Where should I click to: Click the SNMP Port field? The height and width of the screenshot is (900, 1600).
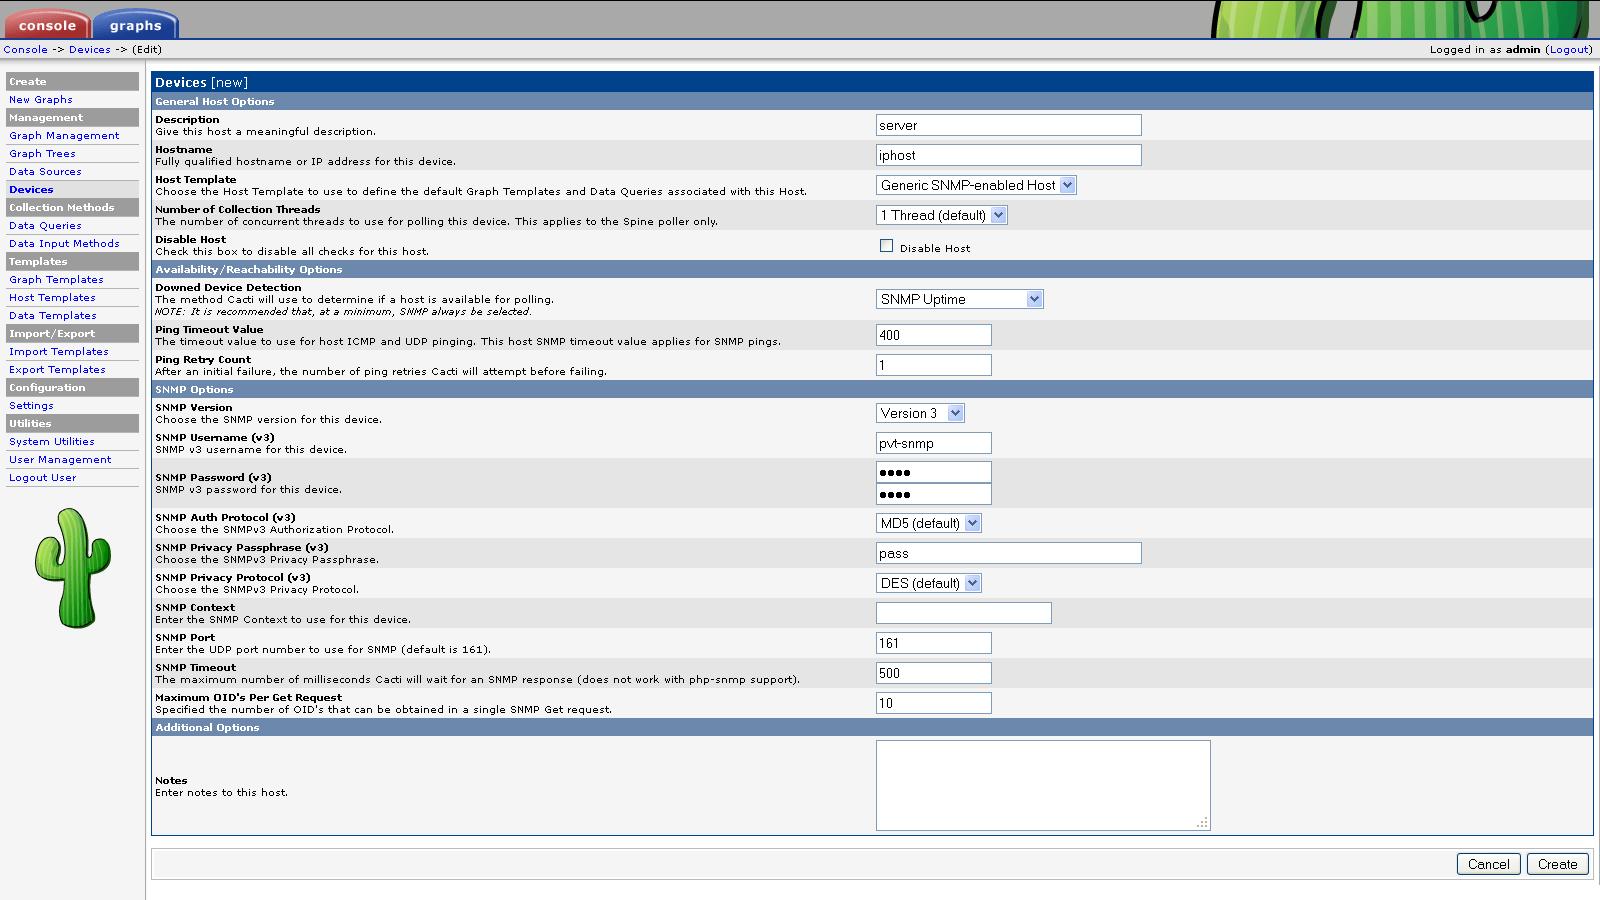(933, 643)
